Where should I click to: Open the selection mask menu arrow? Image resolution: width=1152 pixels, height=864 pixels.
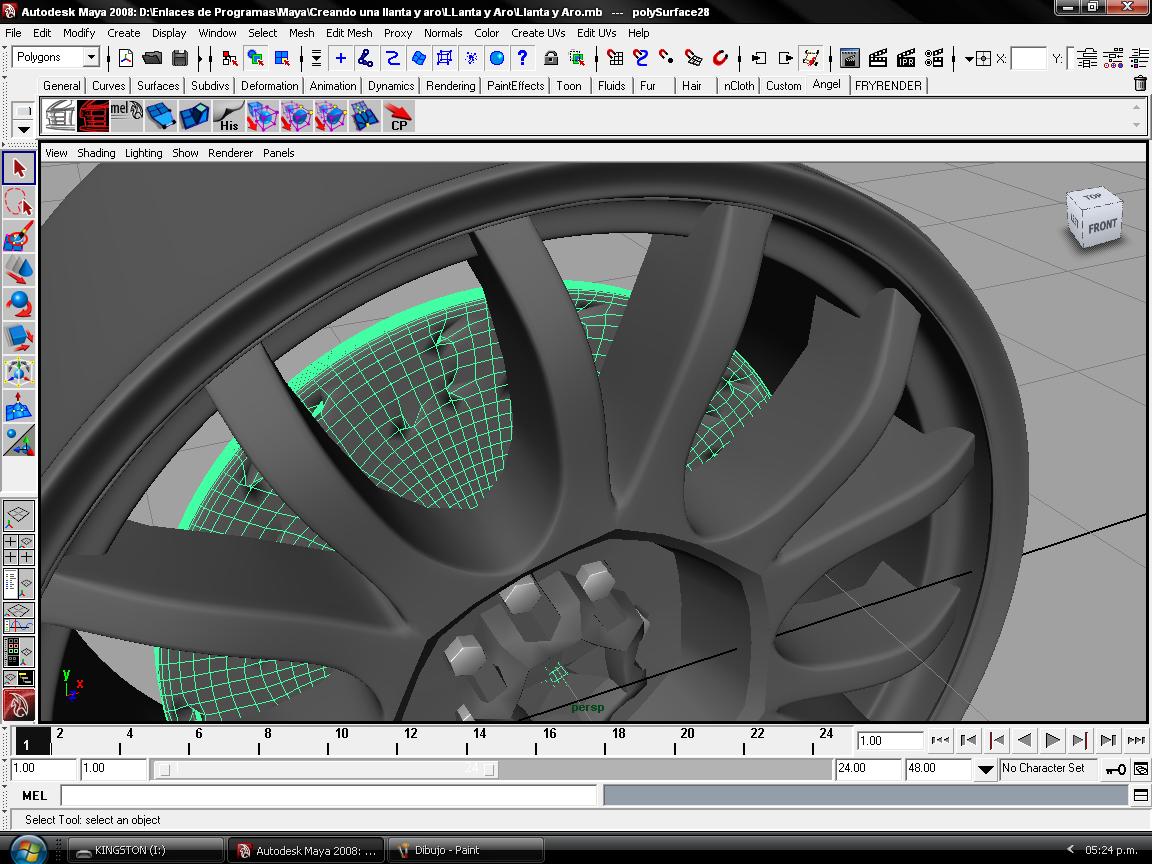tap(316, 58)
